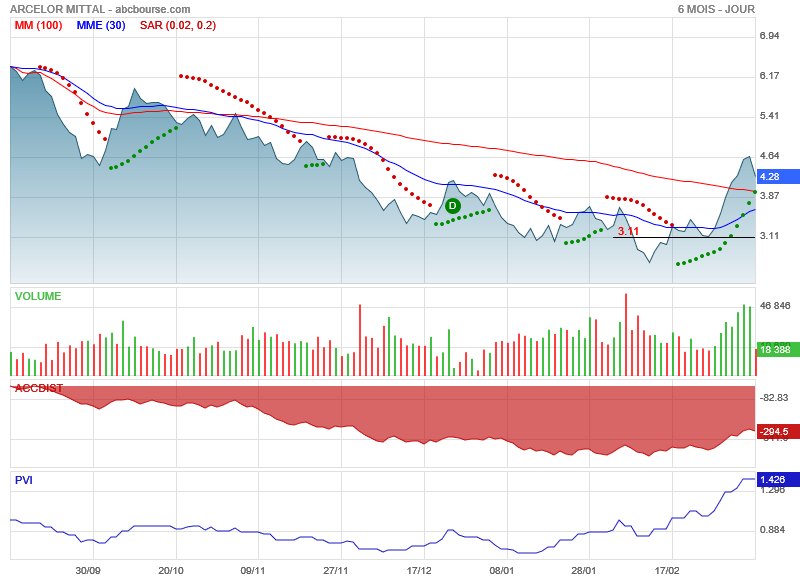Click the red 3.11 support level label
The image size is (800, 580).
click(x=628, y=231)
